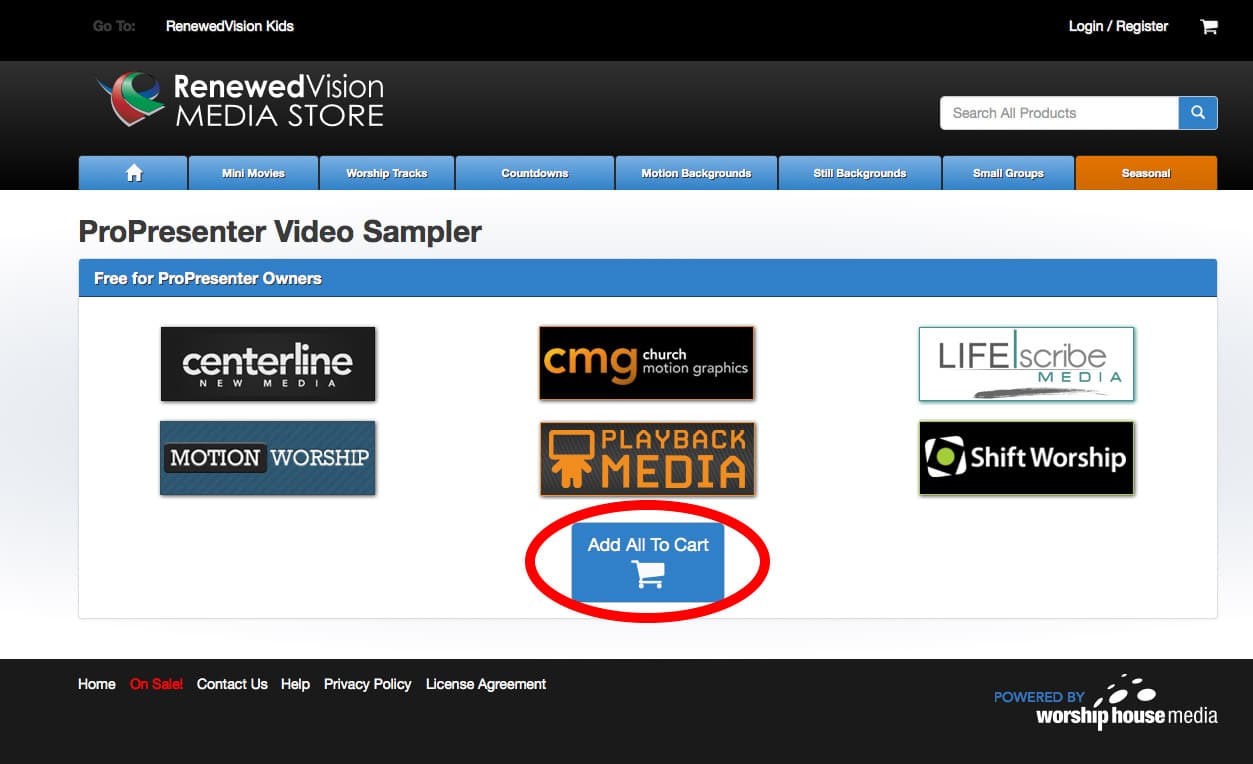Viewport: 1253px width, 764px height.
Task: Go to the Small Groups tab
Action: 1008,173
